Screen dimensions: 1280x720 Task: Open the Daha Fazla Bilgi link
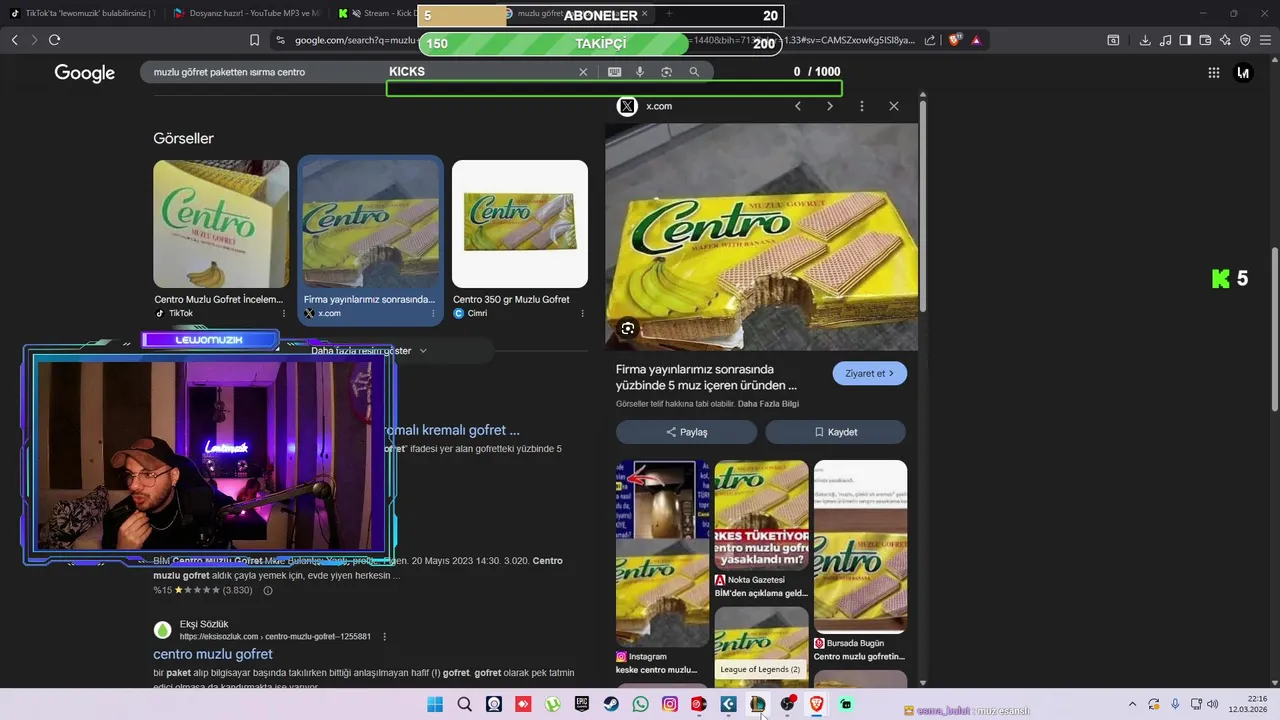[x=768, y=404]
